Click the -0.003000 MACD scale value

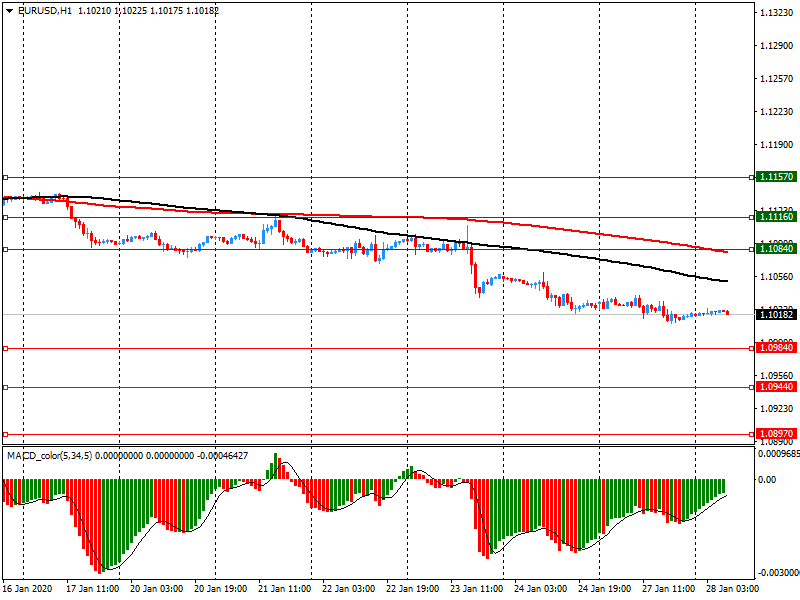pyautogui.click(x=776, y=573)
